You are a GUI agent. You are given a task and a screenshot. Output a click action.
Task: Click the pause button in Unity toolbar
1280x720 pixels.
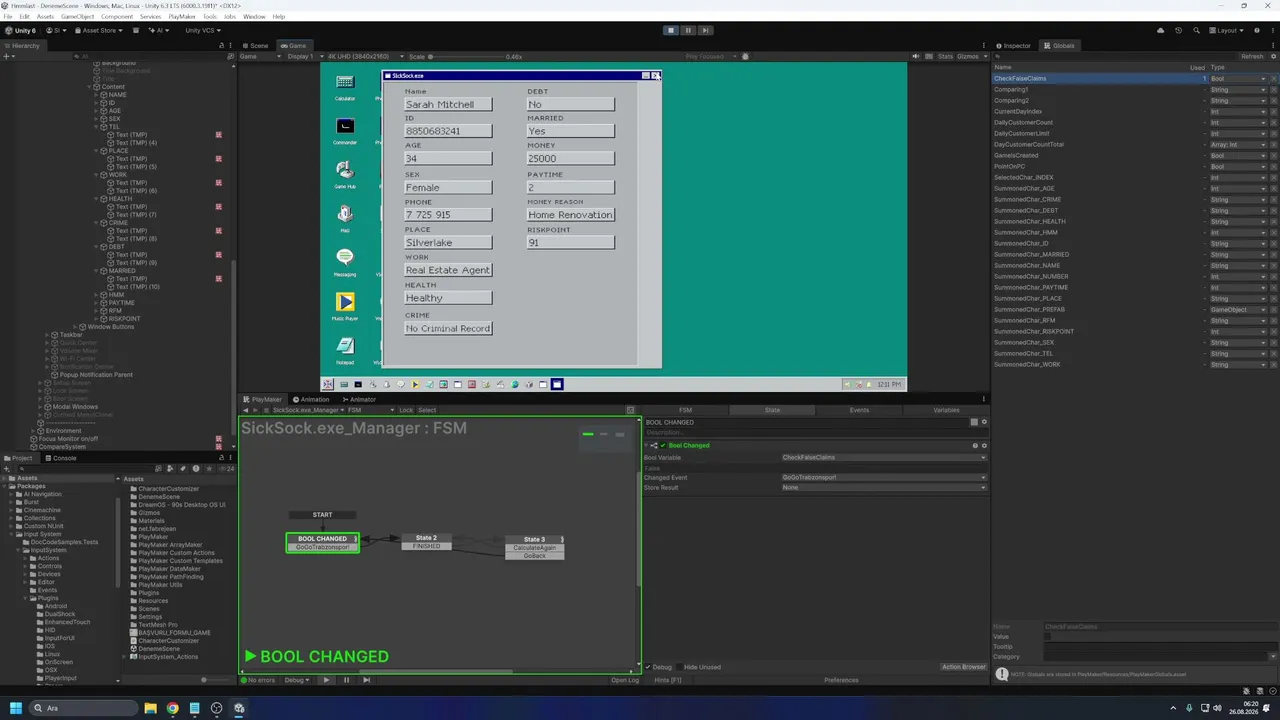688,30
